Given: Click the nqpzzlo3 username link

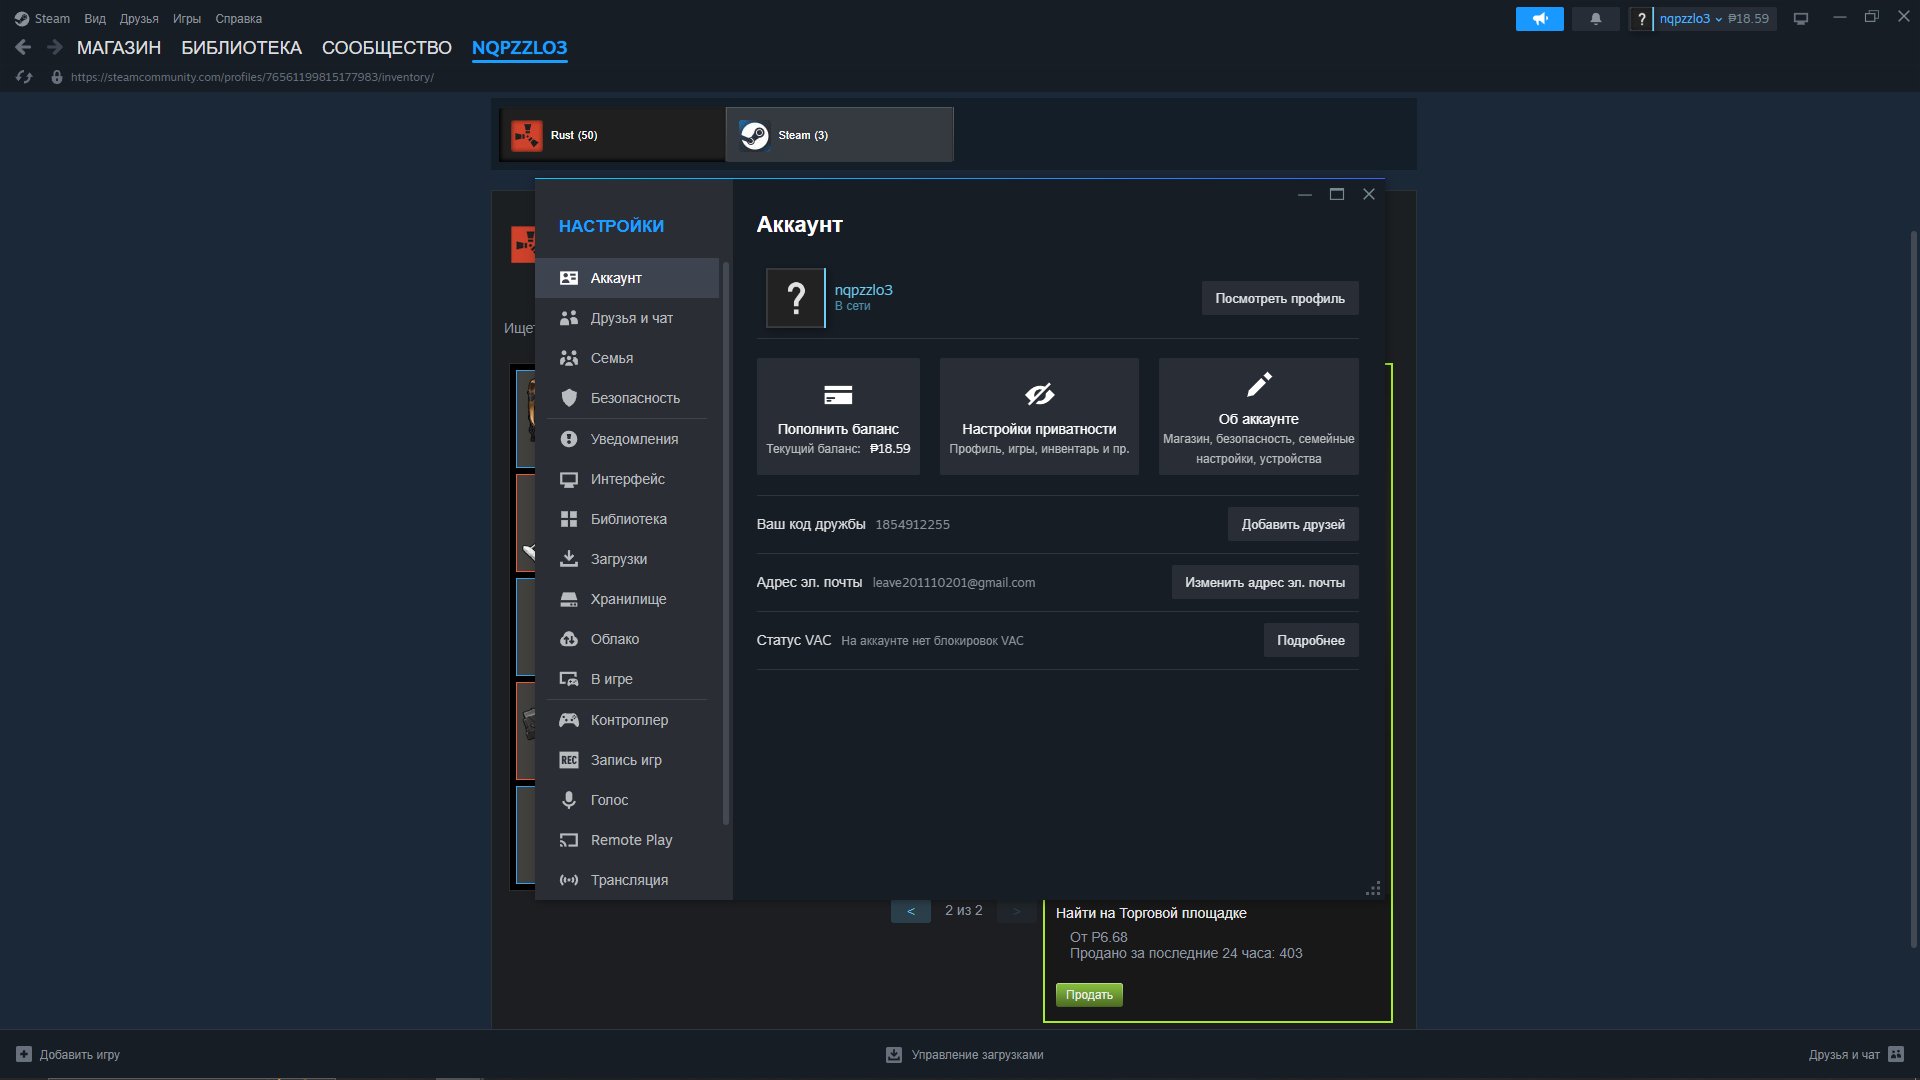Looking at the screenshot, I should click(x=864, y=290).
